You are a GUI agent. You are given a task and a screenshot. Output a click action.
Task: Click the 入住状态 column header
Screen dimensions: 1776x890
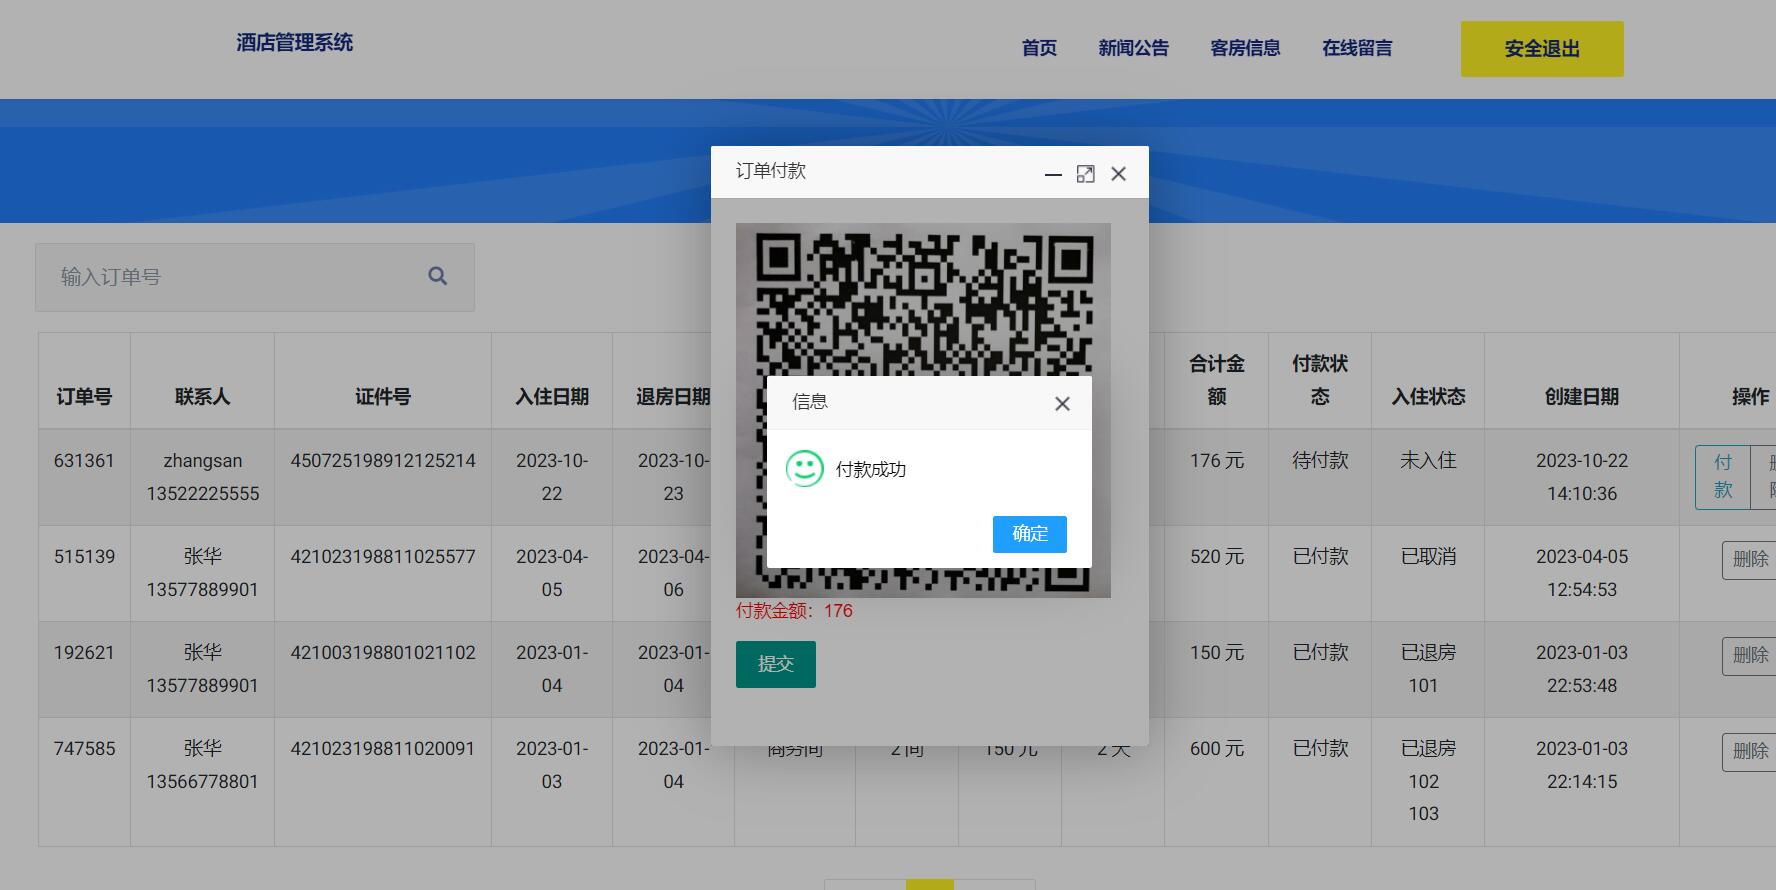pos(1428,397)
